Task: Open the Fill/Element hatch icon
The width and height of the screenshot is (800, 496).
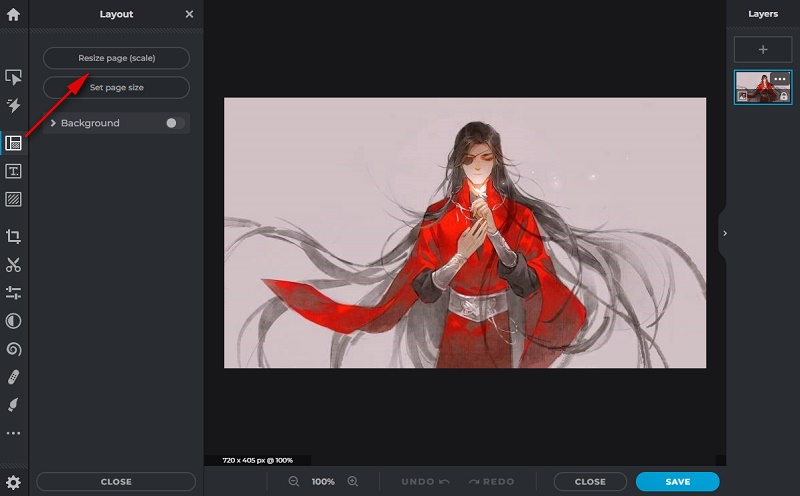Action: (x=13, y=199)
